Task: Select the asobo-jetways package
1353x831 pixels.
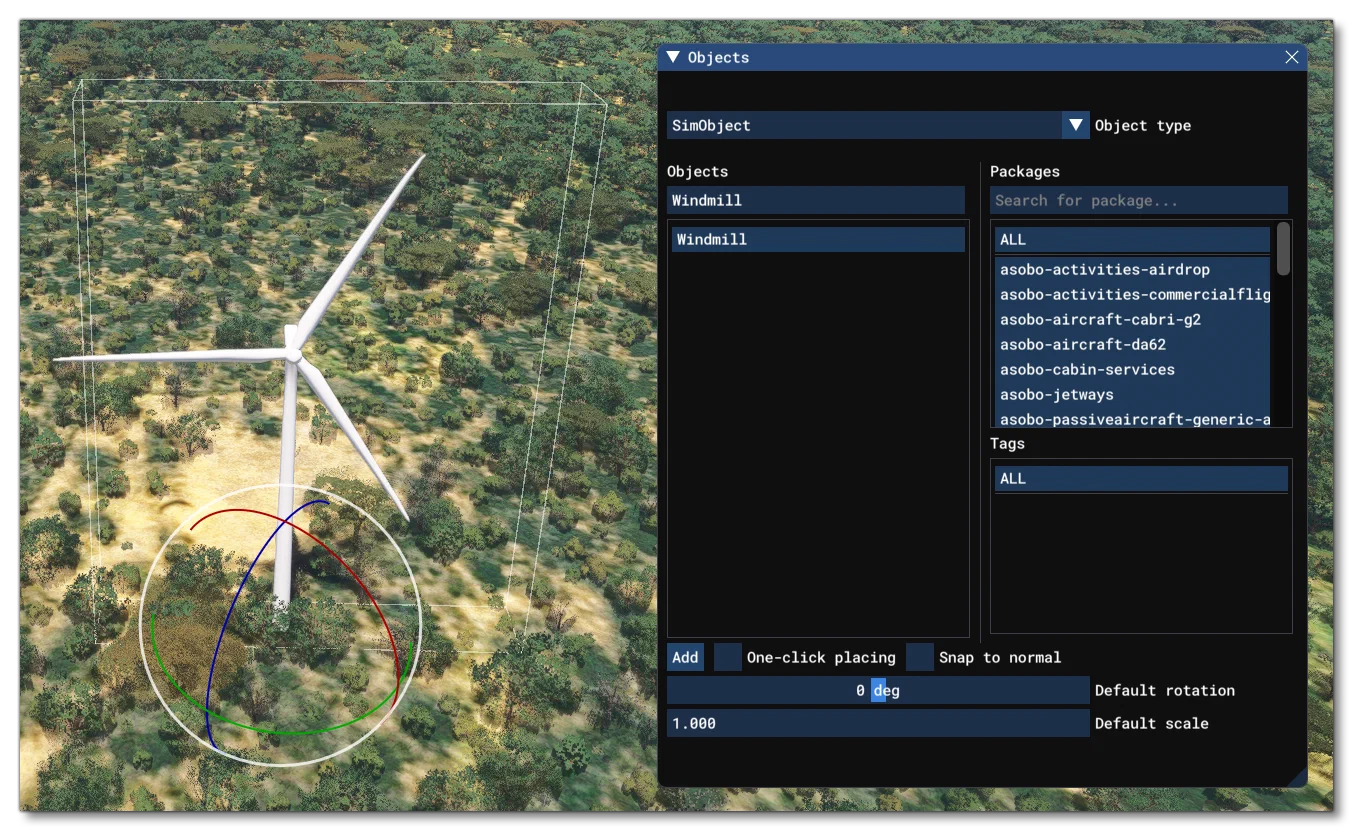Action: pos(1132,395)
